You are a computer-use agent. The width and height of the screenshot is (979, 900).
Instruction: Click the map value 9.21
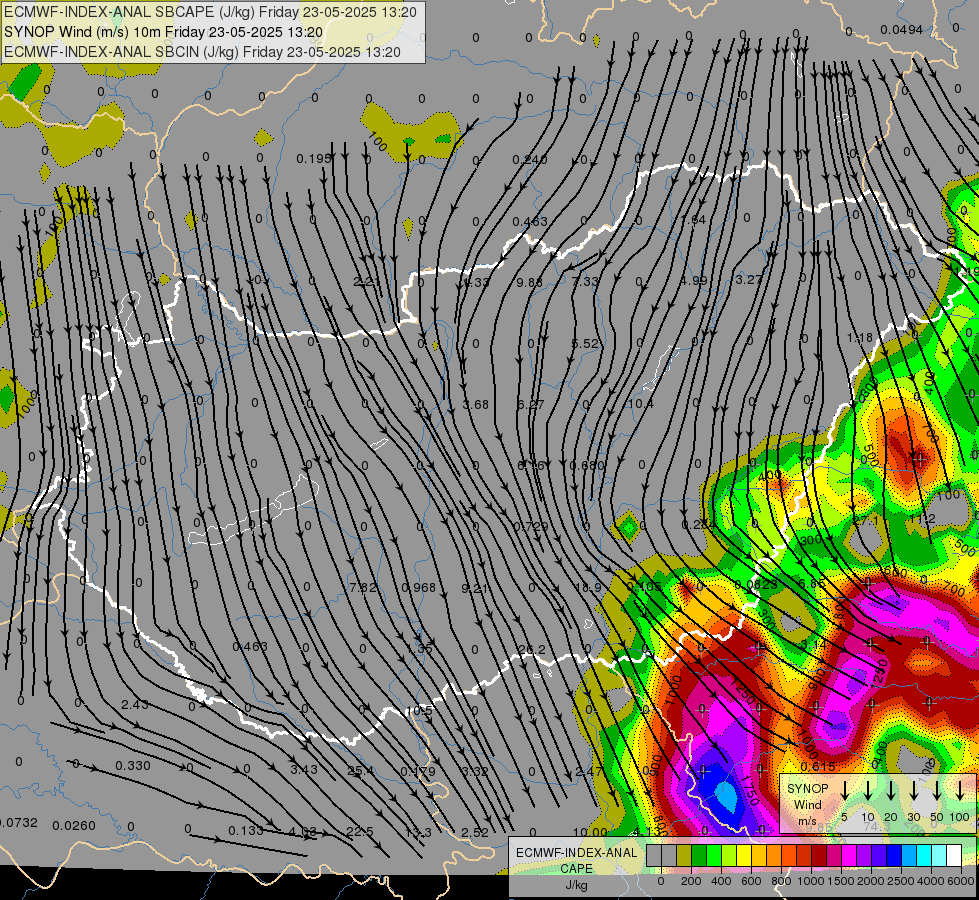pos(474,588)
